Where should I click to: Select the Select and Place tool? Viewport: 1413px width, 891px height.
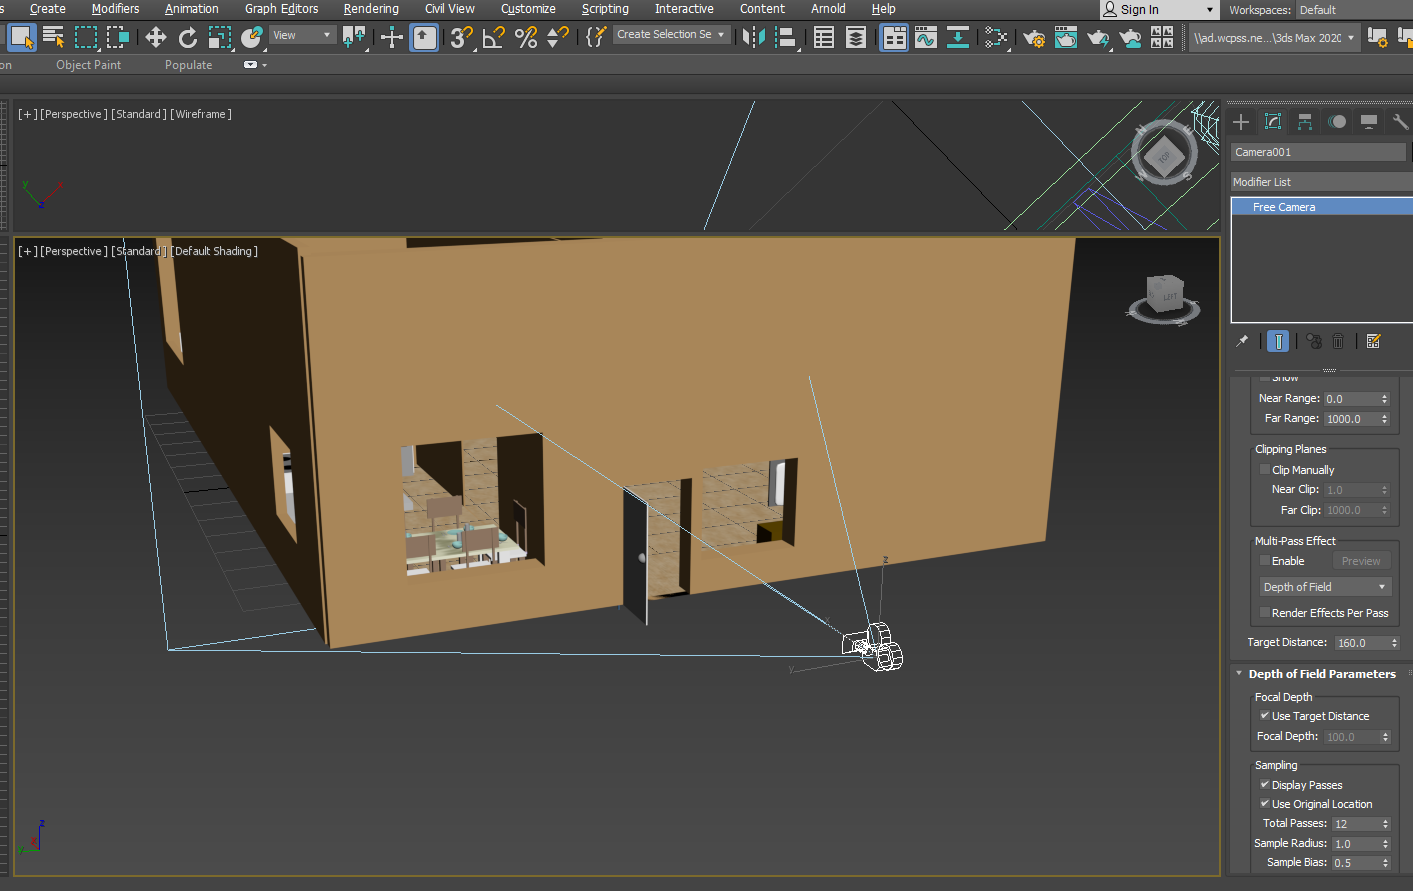pyautogui.click(x=252, y=38)
